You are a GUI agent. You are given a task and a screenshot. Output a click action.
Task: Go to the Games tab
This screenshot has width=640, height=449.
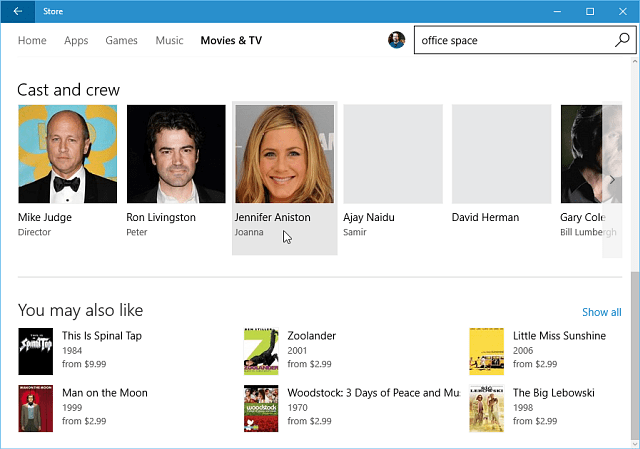pos(121,40)
